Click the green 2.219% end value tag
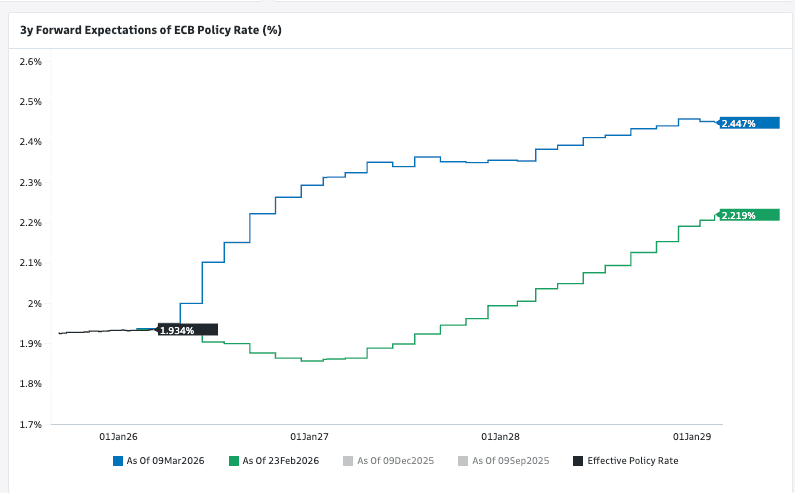Viewport: 795px width, 493px height. (741, 214)
